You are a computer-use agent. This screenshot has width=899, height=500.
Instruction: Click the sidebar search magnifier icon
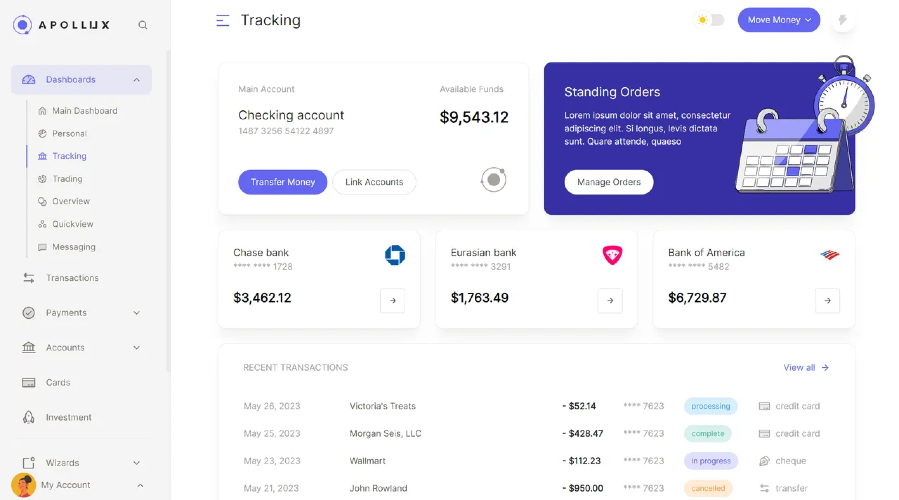point(143,25)
